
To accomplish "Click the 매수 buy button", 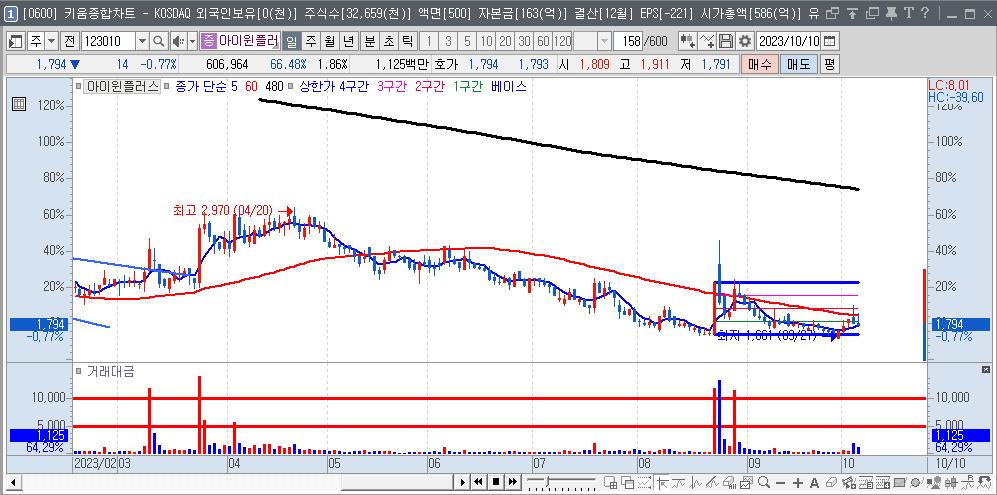I will (759, 64).
